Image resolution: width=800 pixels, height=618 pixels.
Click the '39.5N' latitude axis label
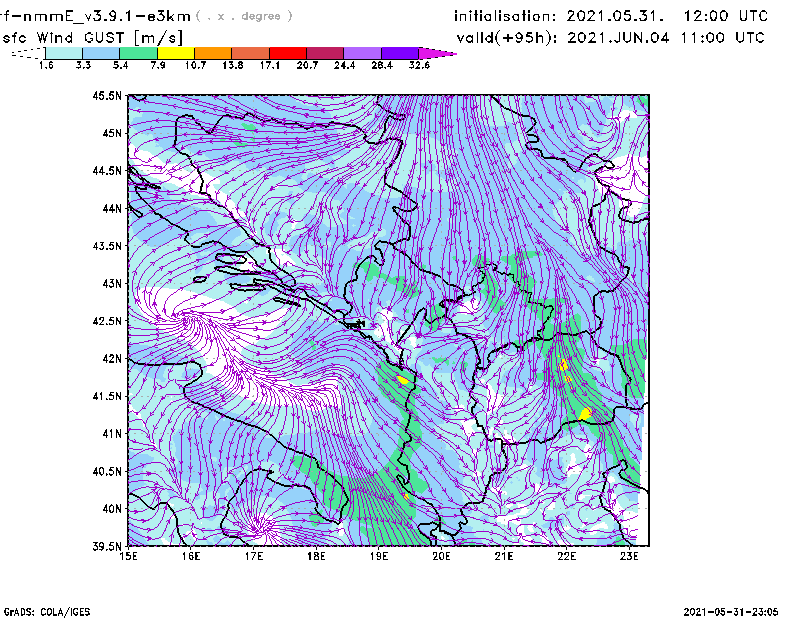tap(107, 546)
